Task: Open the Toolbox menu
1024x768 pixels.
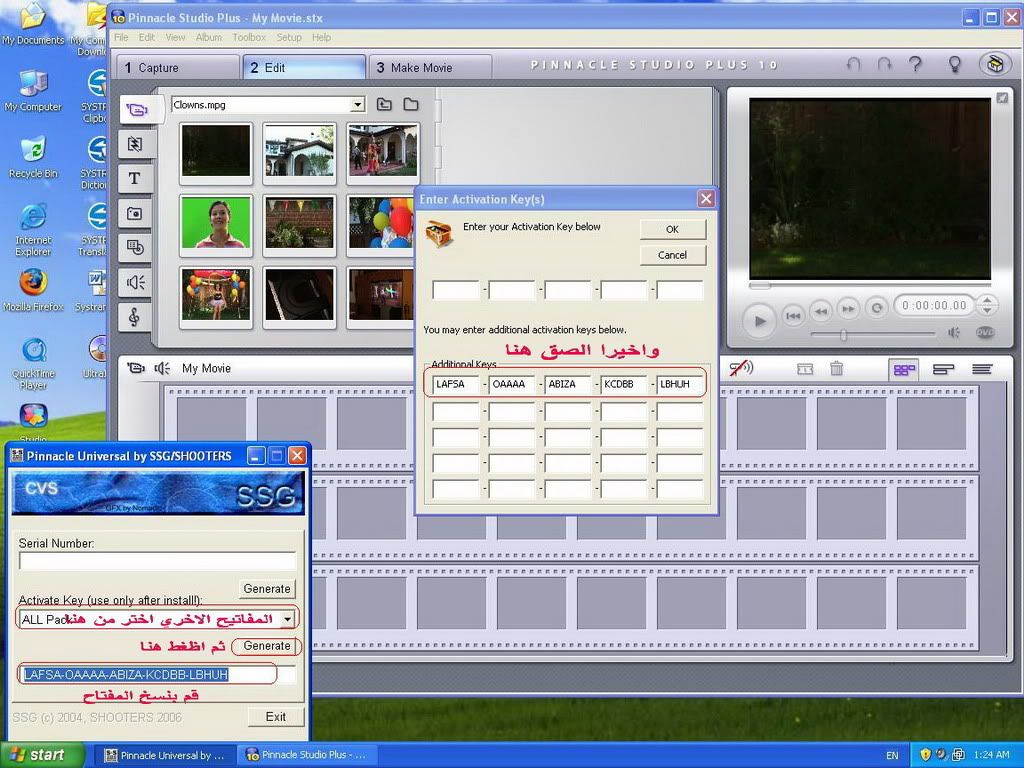Action: 249,37
